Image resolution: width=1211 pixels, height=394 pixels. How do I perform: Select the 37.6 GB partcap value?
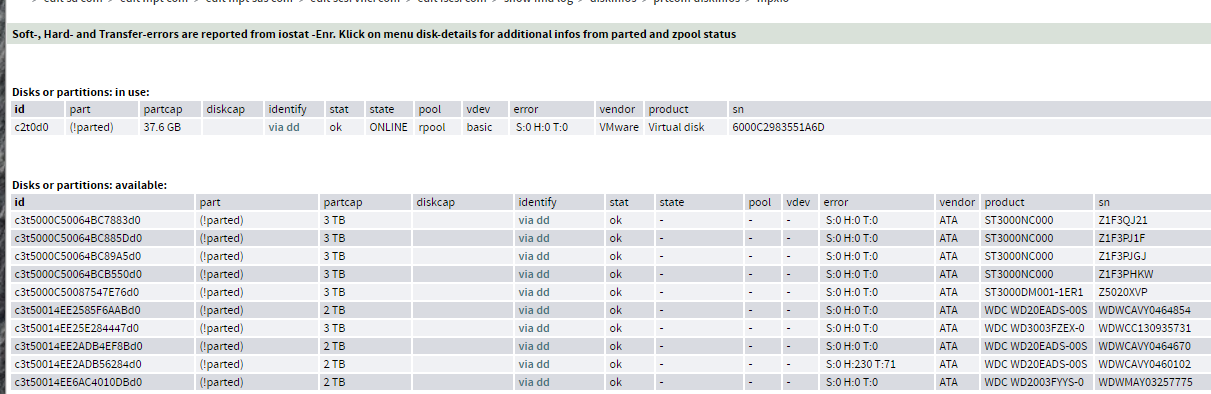click(x=162, y=128)
